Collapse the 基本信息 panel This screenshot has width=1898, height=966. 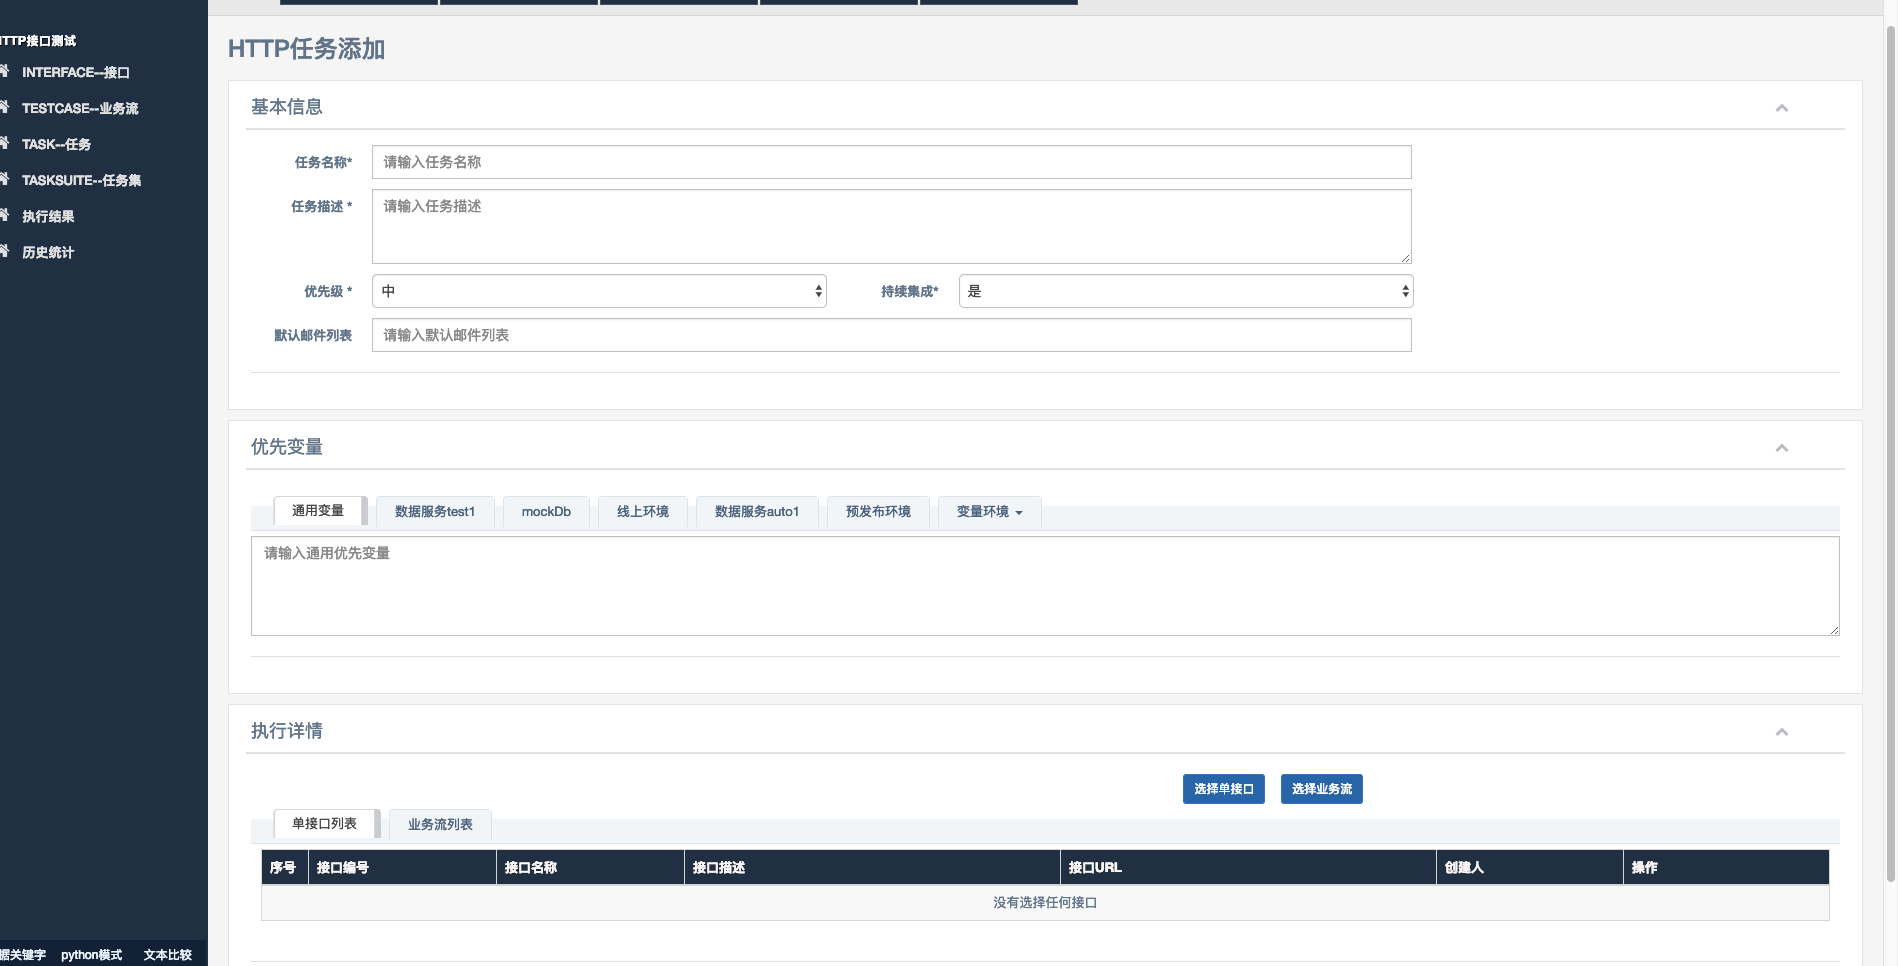point(1781,108)
